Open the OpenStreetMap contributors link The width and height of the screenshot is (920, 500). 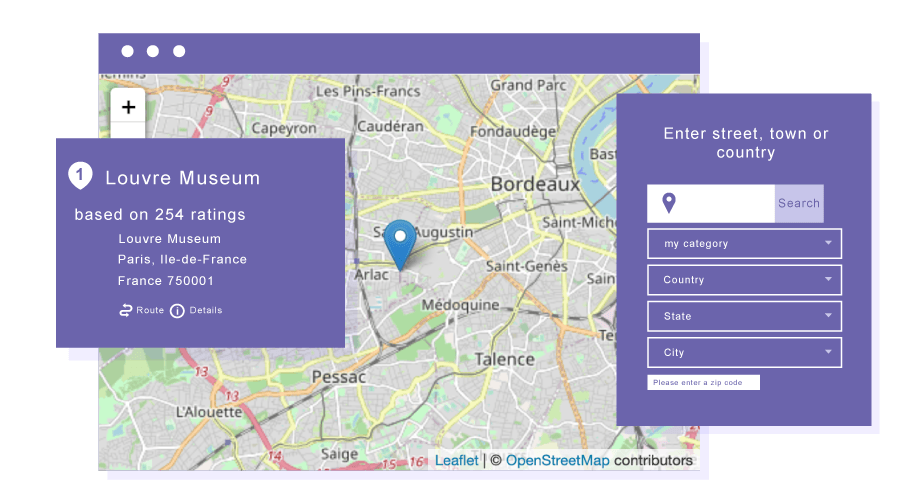pyautogui.click(x=557, y=460)
